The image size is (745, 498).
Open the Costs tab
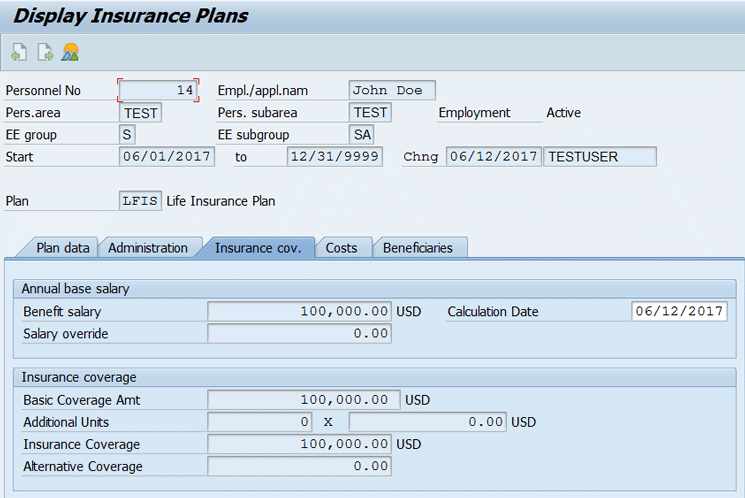(341, 248)
